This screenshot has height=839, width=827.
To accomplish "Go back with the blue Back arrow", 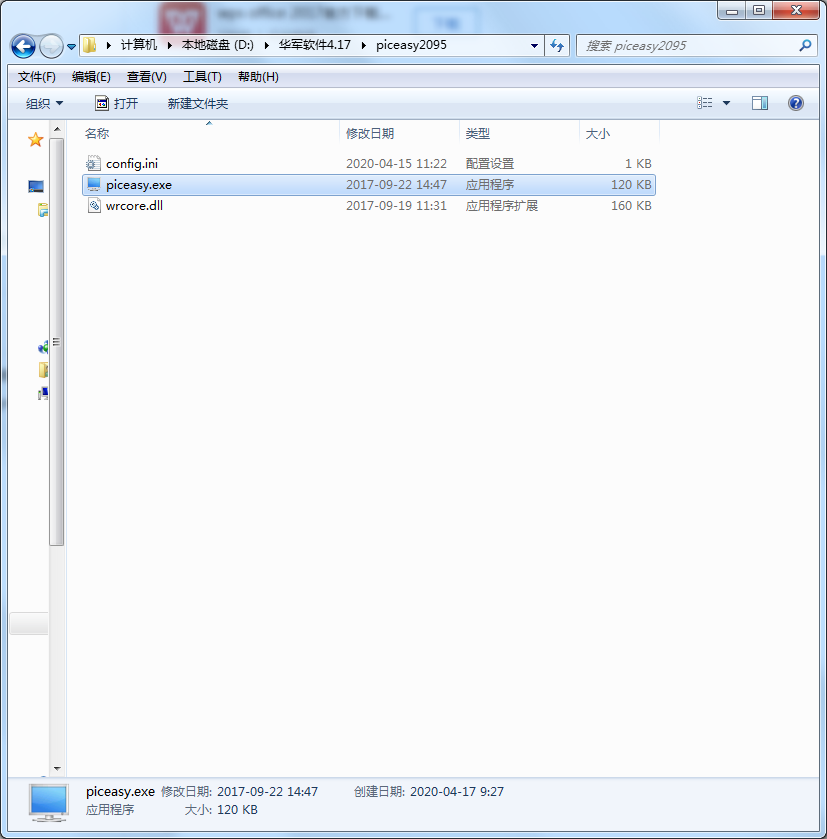I will pyautogui.click(x=23, y=46).
